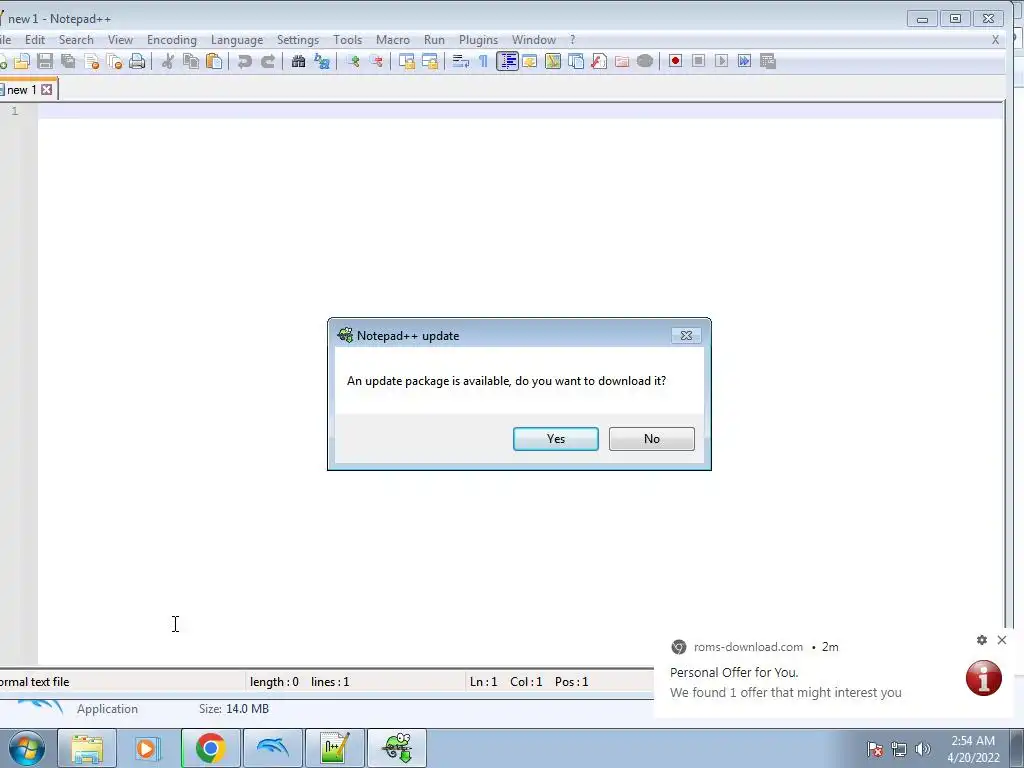Close the Notepad++ update dialog
1024x768 pixels.
[x=686, y=336]
